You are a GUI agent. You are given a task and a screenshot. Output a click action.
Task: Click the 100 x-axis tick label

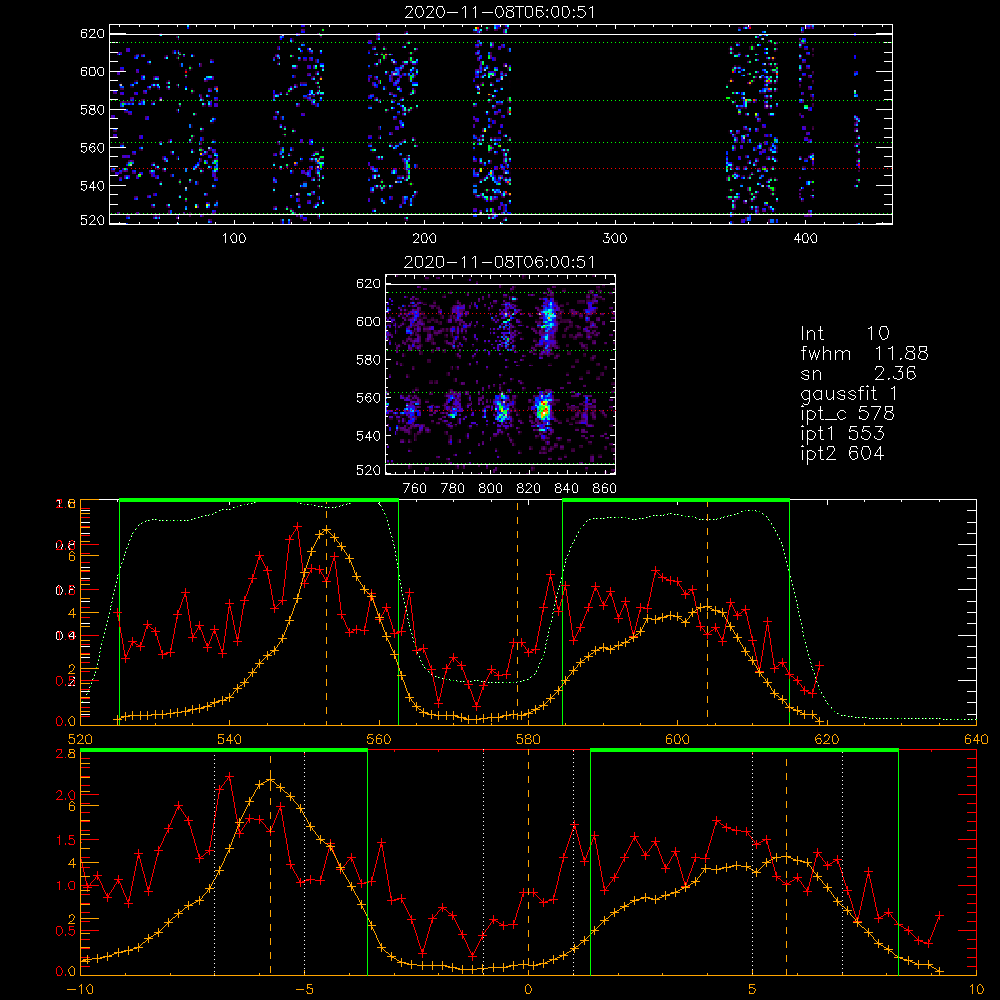pos(234,239)
